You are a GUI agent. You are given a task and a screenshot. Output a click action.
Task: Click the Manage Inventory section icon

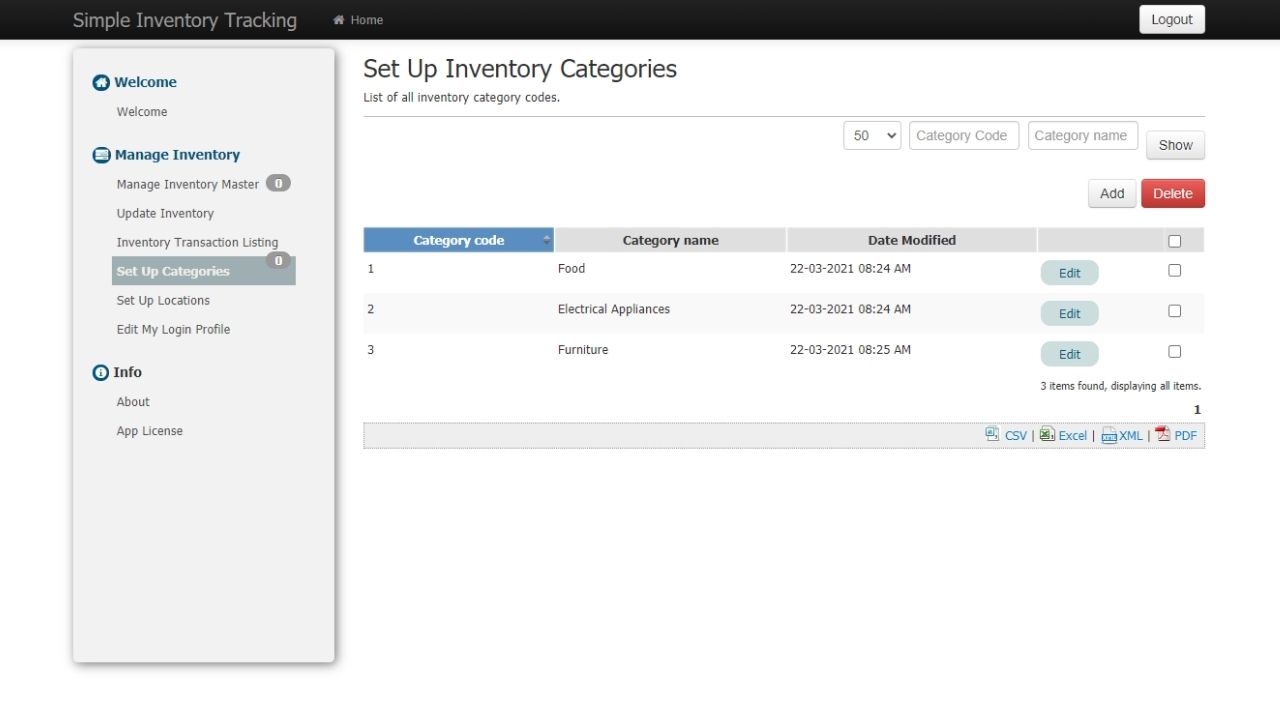(101, 155)
